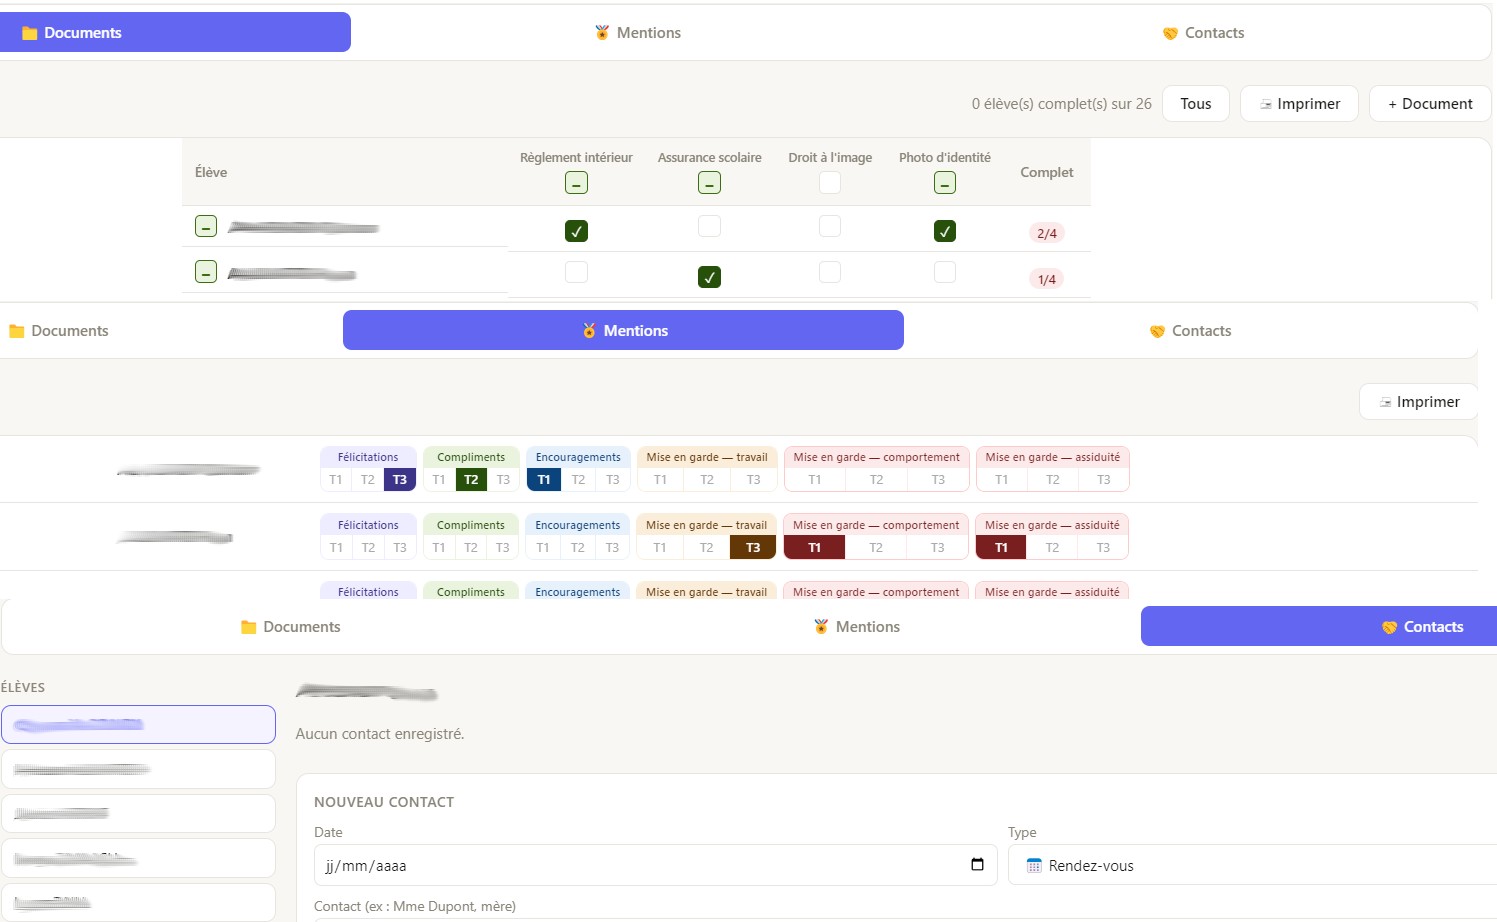Image resolution: width=1497 pixels, height=922 pixels.
Task: Click the handshake icon on the highlighted Contacts tab
Action: tap(1389, 627)
